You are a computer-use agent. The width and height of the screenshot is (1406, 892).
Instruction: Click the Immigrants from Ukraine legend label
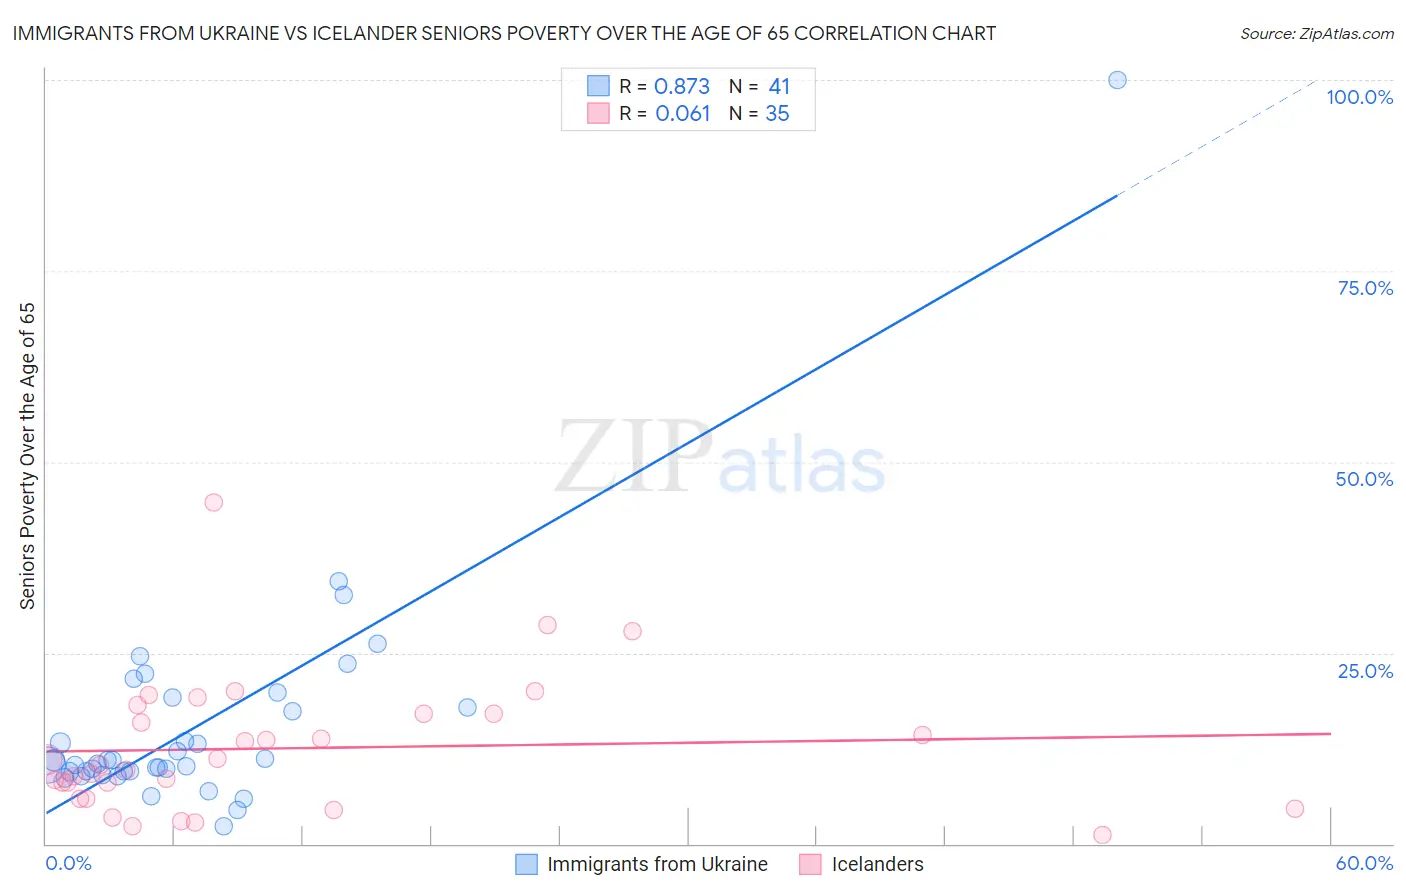coord(657,864)
